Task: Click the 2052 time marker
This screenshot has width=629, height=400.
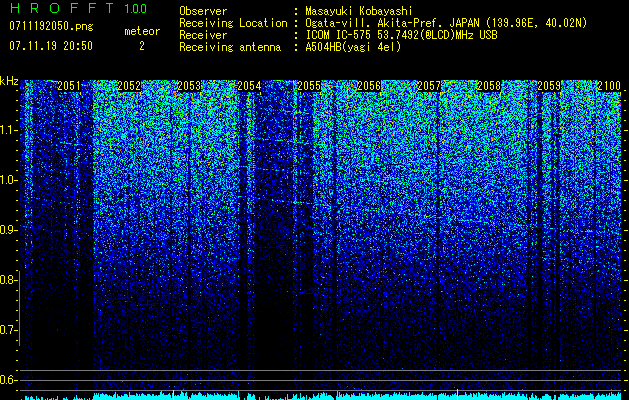Action: [129, 86]
